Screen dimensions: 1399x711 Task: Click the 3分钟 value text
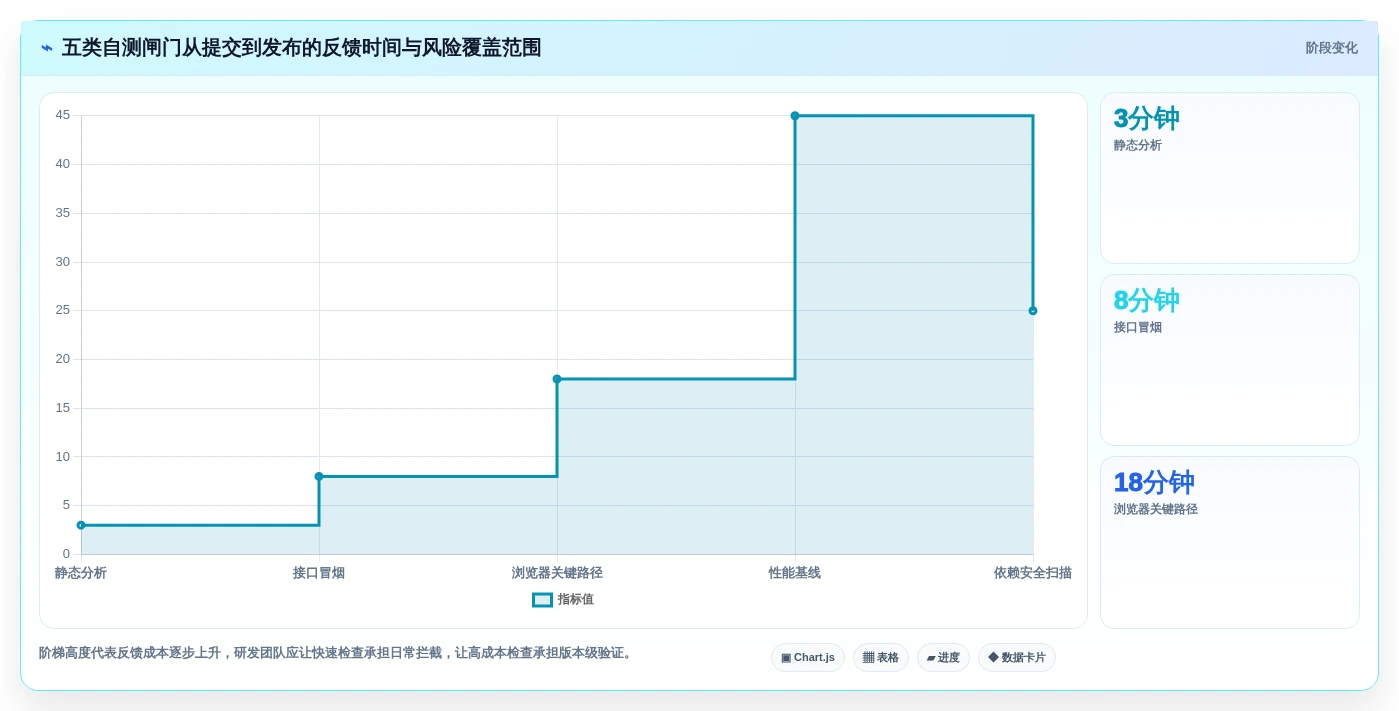[1147, 118]
